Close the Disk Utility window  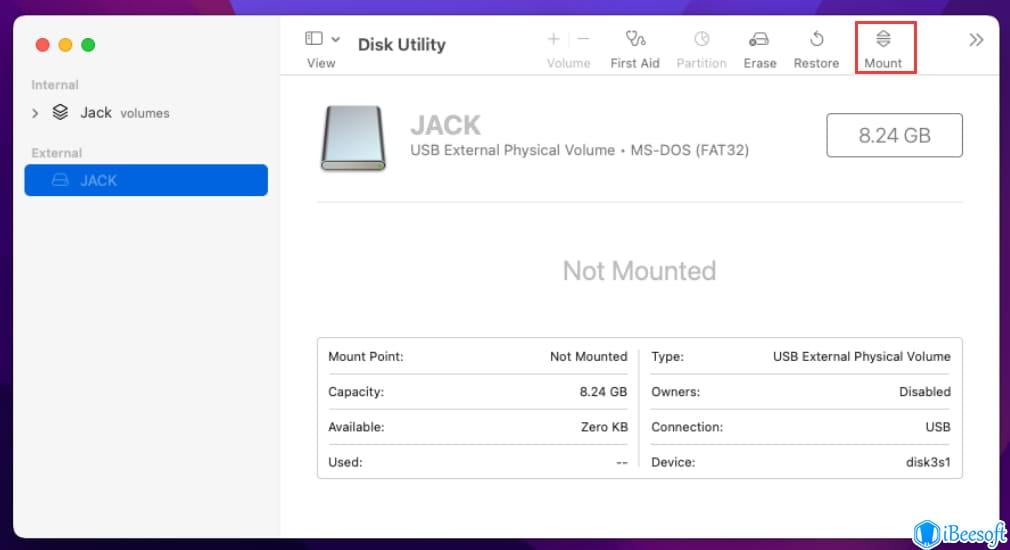point(42,45)
